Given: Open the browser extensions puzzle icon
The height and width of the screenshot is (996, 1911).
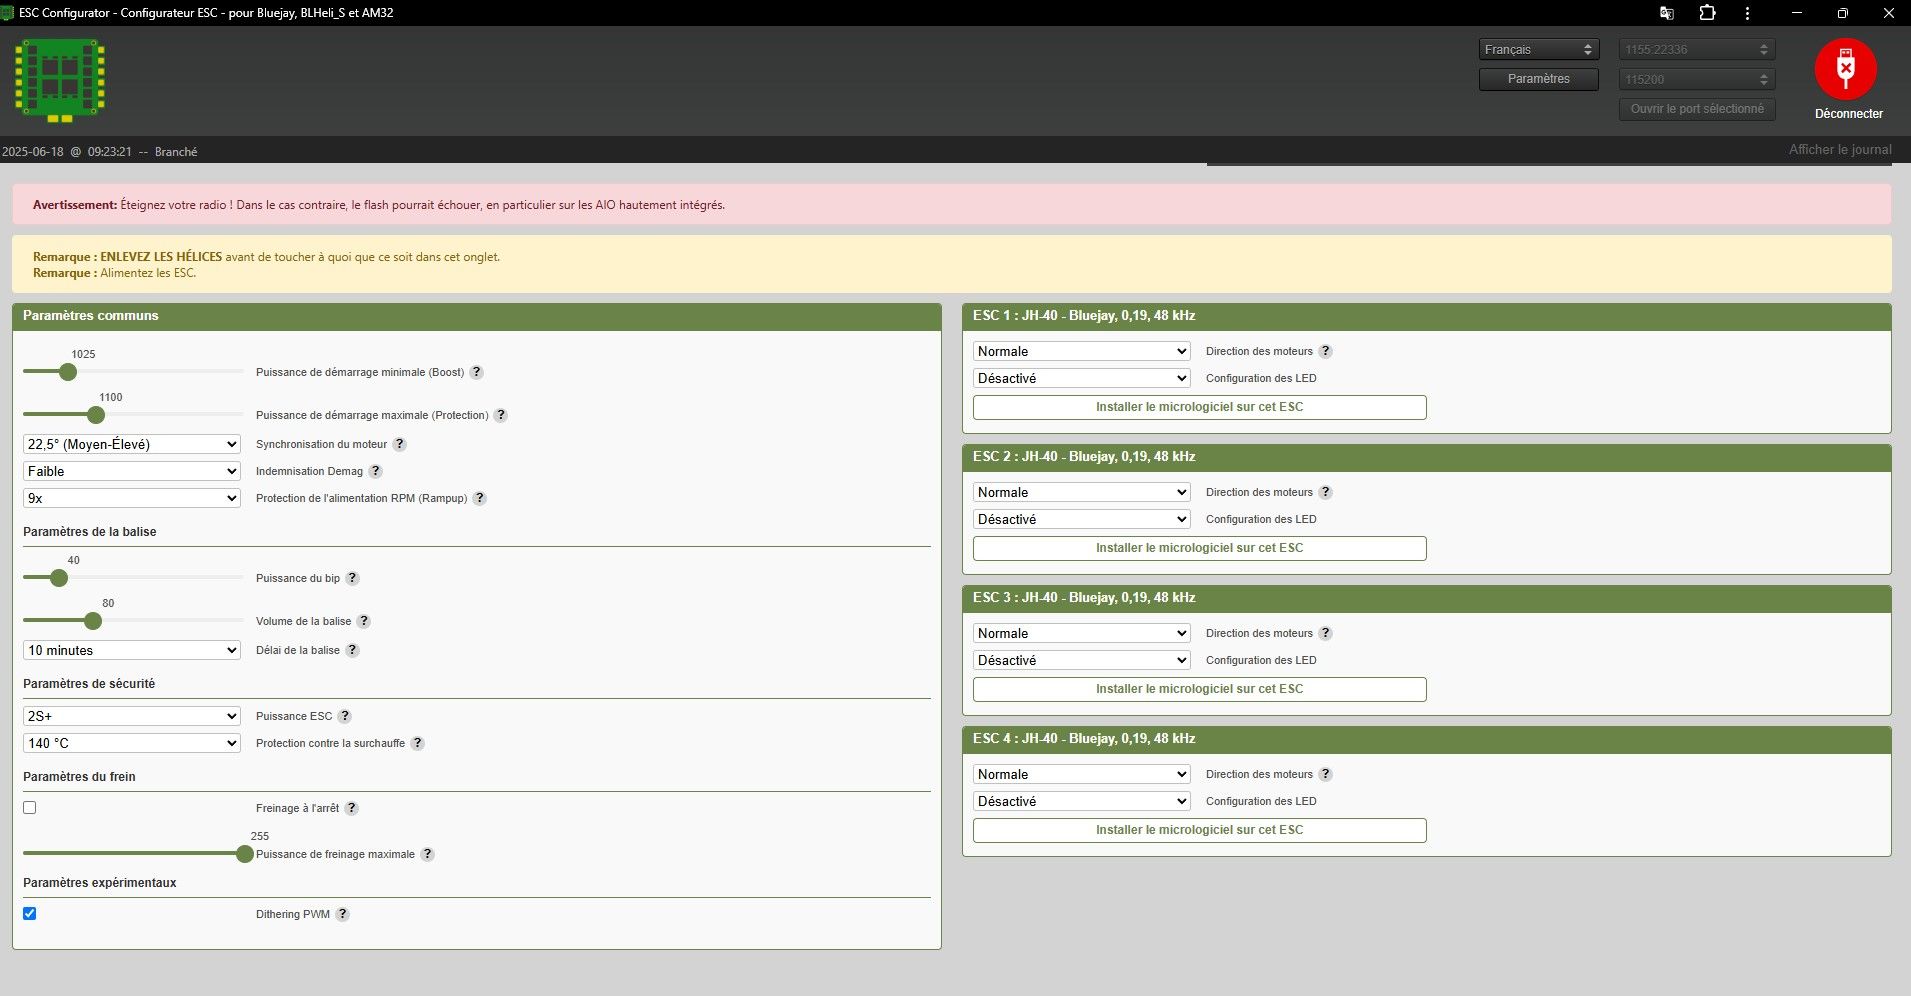Looking at the screenshot, I should tap(1707, 13).
